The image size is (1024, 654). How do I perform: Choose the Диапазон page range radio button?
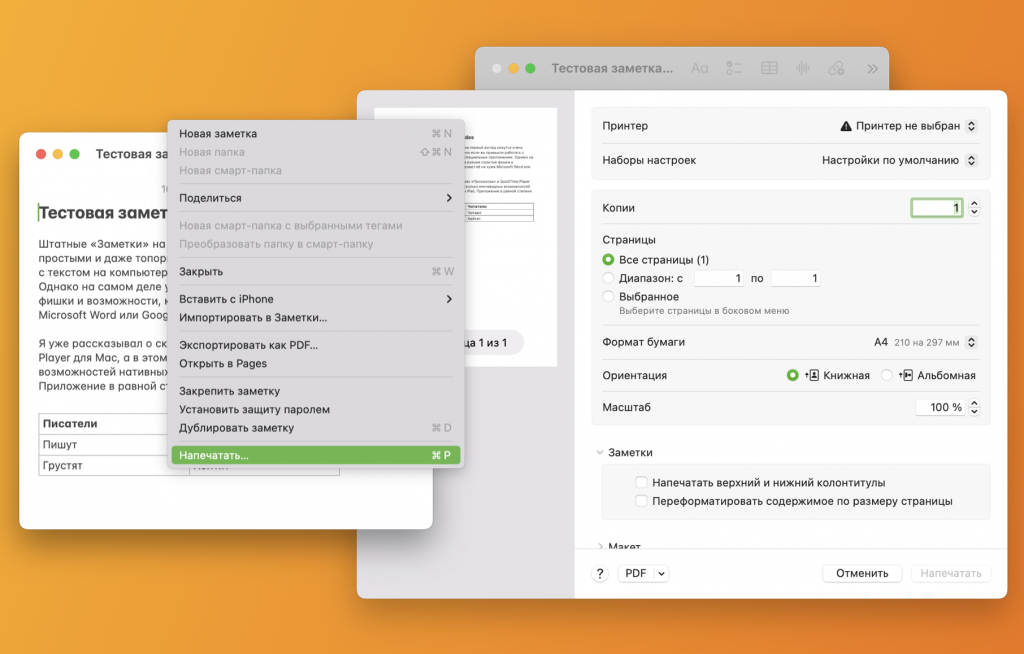tap(609, 279)
